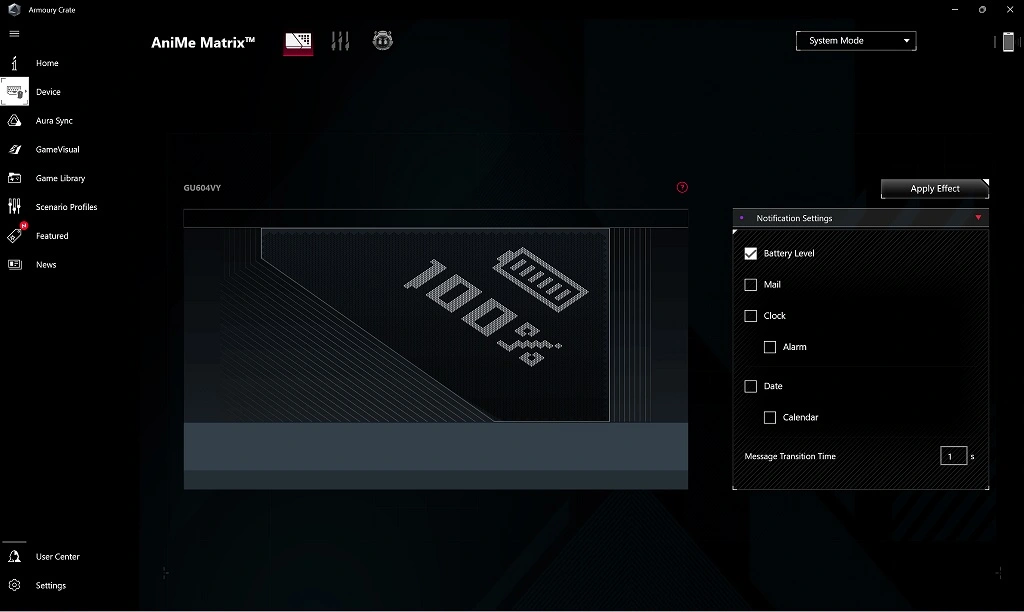This screenshot has height=612, width=1024.
Task: Maximize the Armoury Crate window
Action: pos(982,9)
